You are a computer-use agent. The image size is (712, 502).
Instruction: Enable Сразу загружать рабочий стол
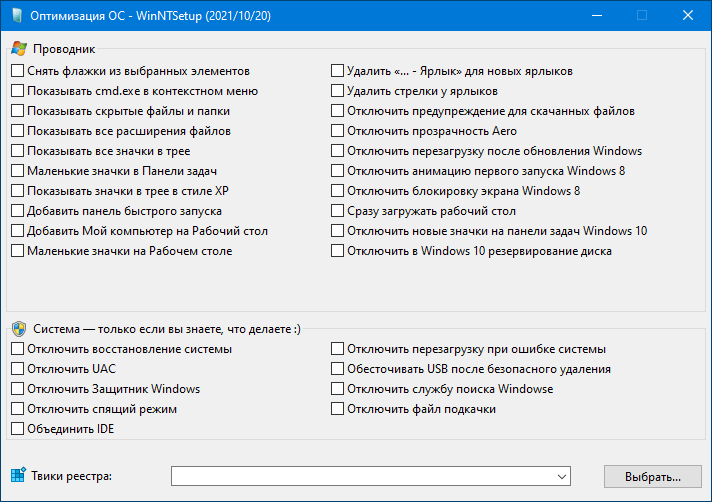coord(337,211)
